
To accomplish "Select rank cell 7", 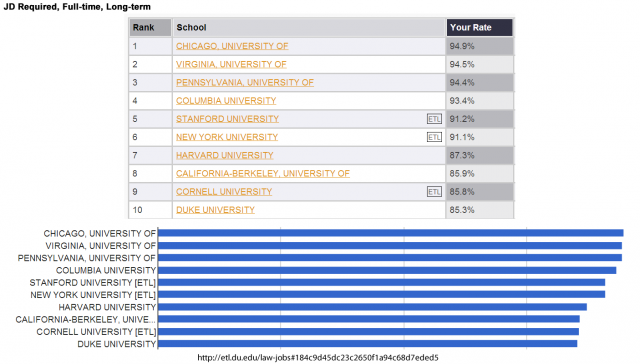I will point(150,155).
